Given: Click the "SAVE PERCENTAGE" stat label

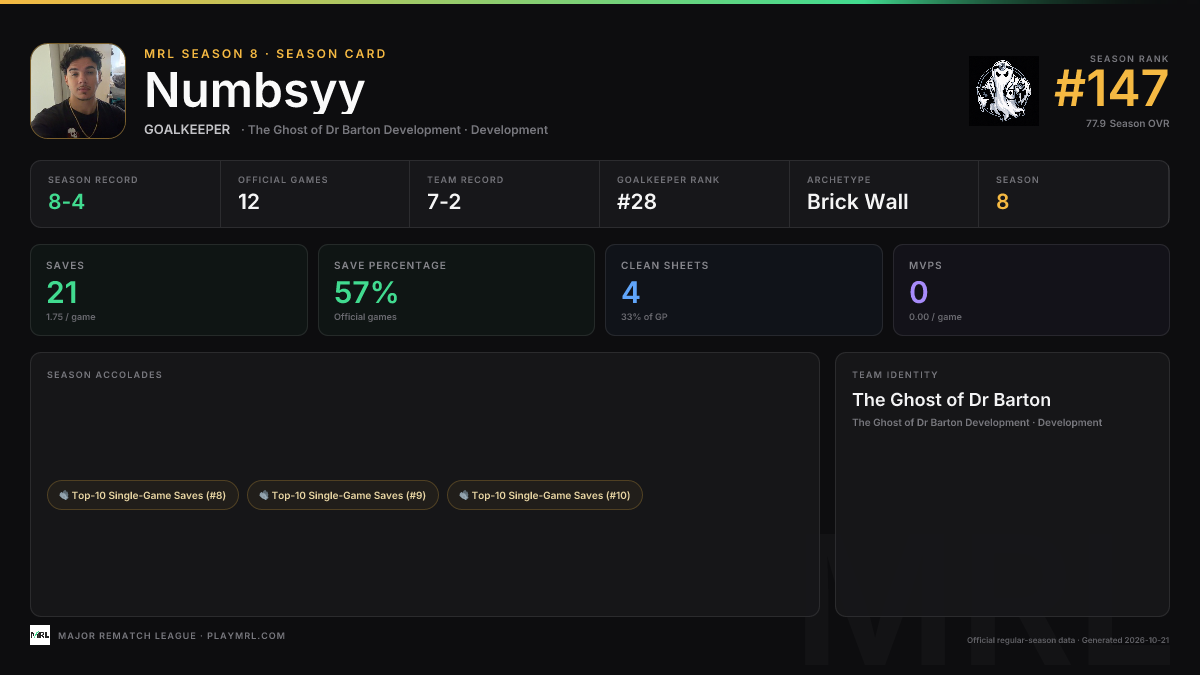Looking at the screenshot, I should [390, 266].
